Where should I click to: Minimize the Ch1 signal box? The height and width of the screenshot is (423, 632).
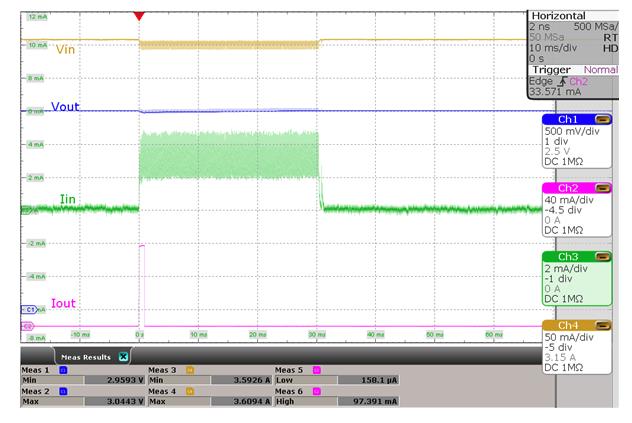pos(603,120)
